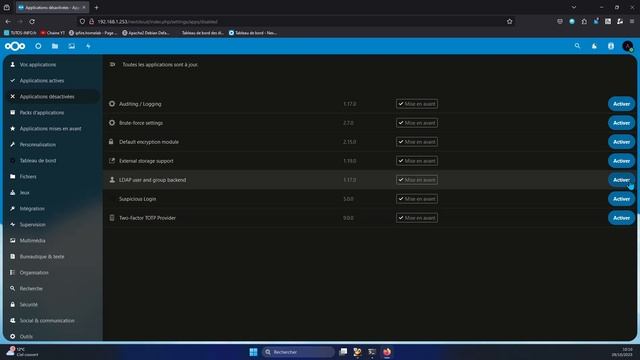Open the 'Multimédia' category
The width and height of the screenshot is (640, 360).
coord(52,240)
